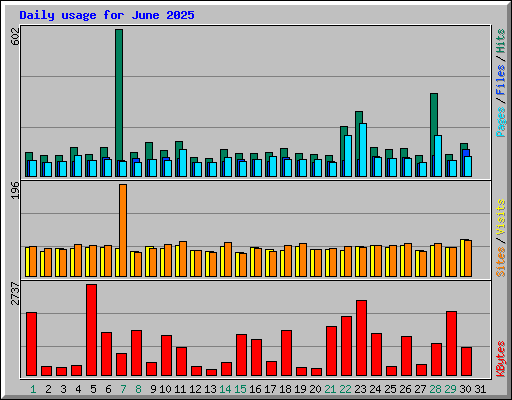
Task: Click green day label 22 on the x-axis
Action: 345,389
